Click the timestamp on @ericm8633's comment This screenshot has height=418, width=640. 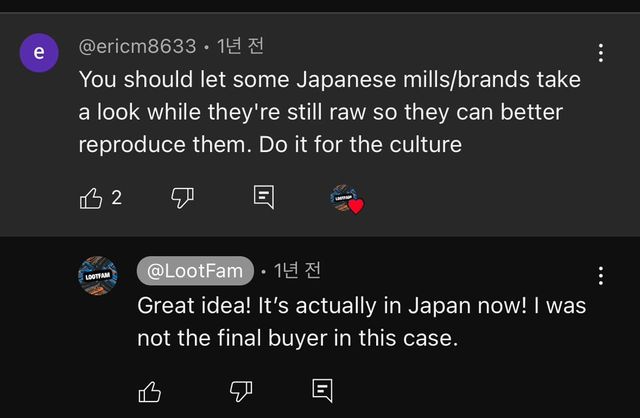(240, 46)
